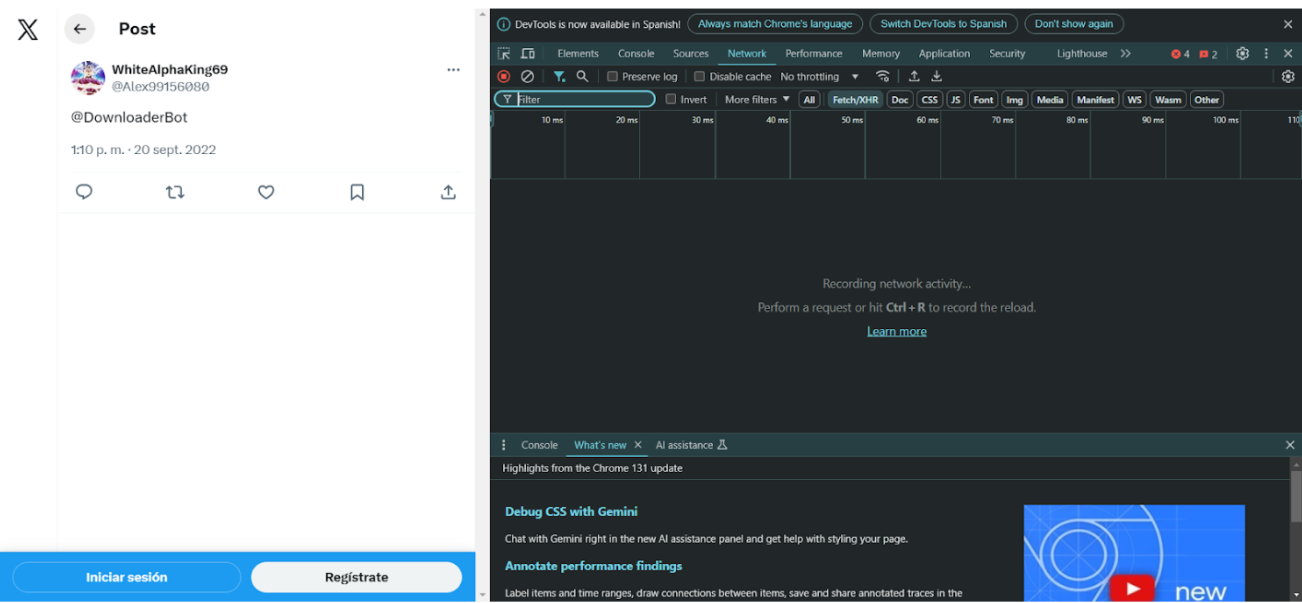Viewport: 1302px width, 603px height.
Task: Open the Lighthouse tab
Action: pyautogui.click(x=1081, y=54)
